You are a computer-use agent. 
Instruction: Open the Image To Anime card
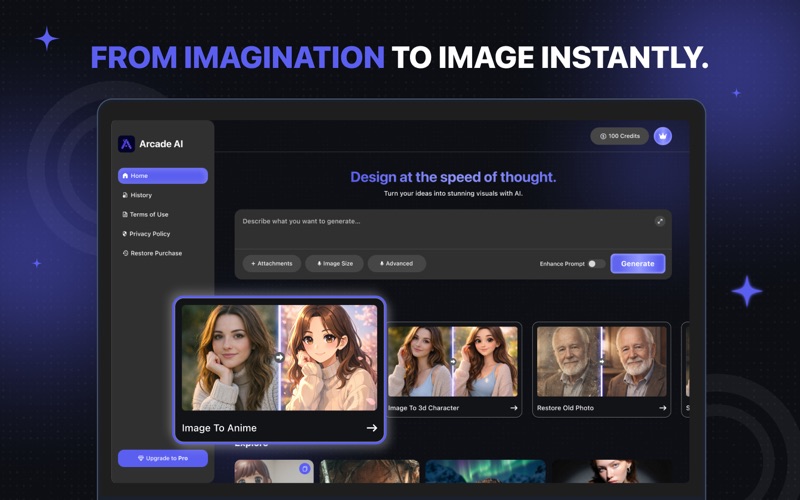[x=280, y=369]
